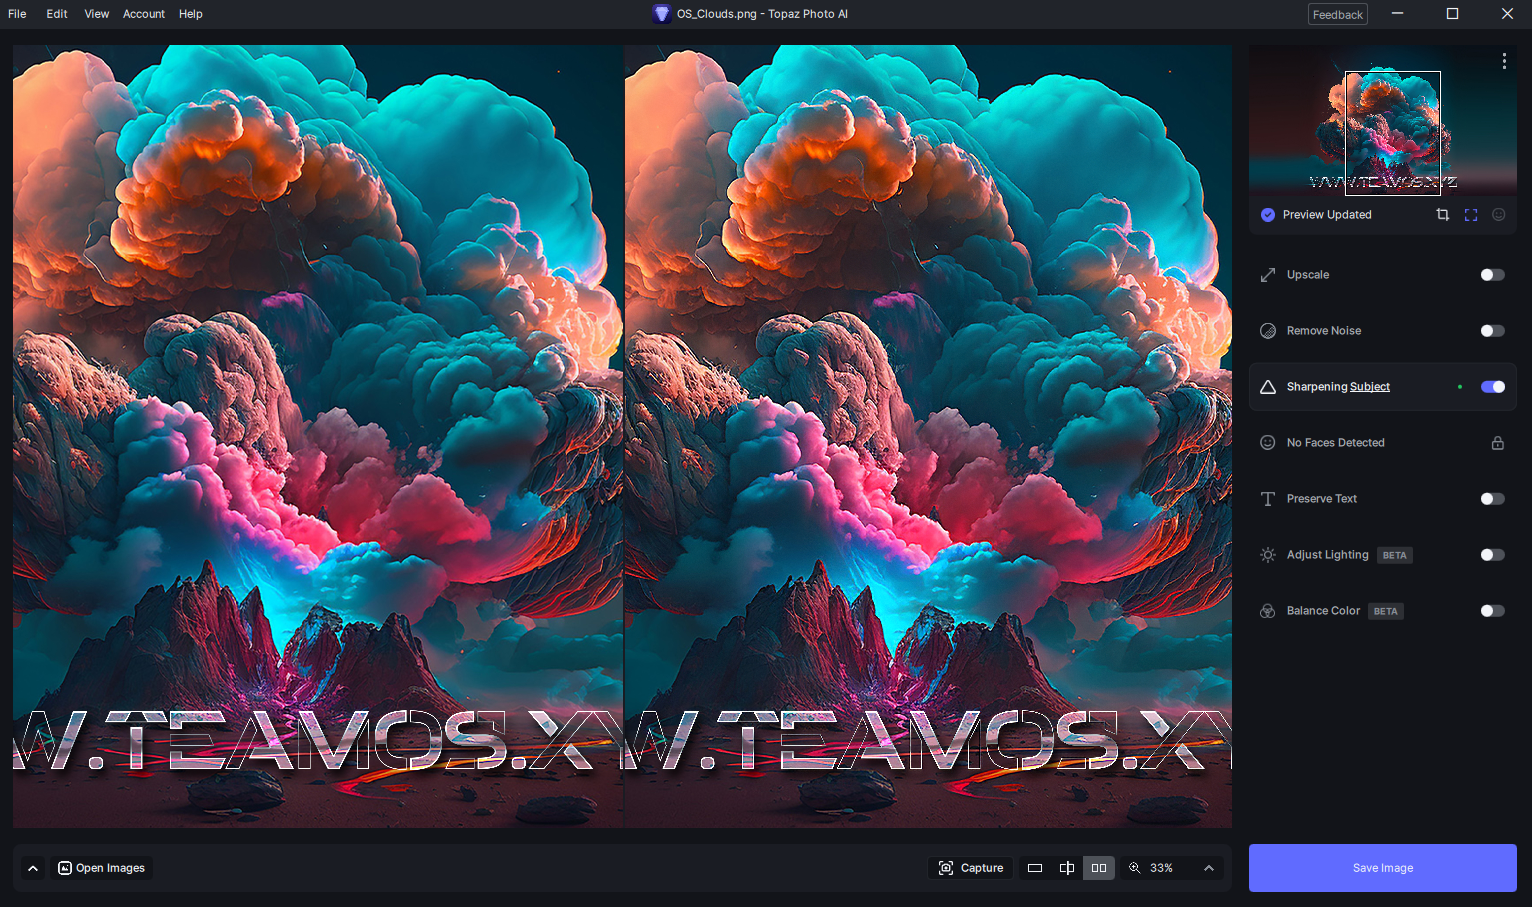Click the Preview Updated status text
This screenshot has height=907, width=1532.
point(1327,215)
